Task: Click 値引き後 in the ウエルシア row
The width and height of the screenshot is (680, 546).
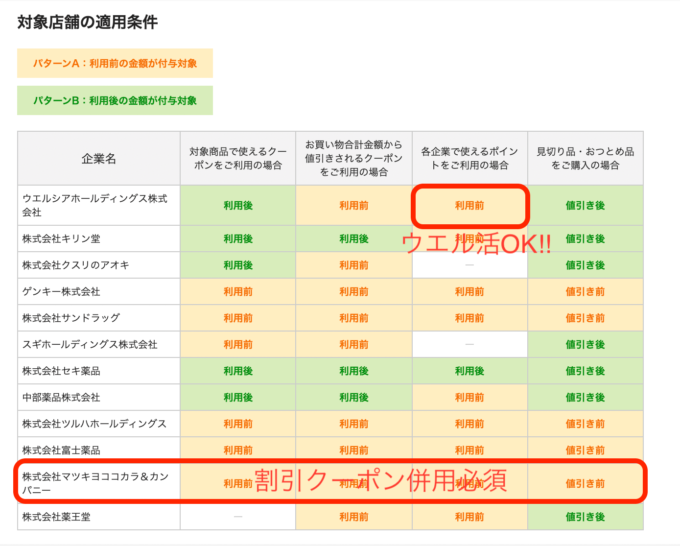Action: (585, 205)
